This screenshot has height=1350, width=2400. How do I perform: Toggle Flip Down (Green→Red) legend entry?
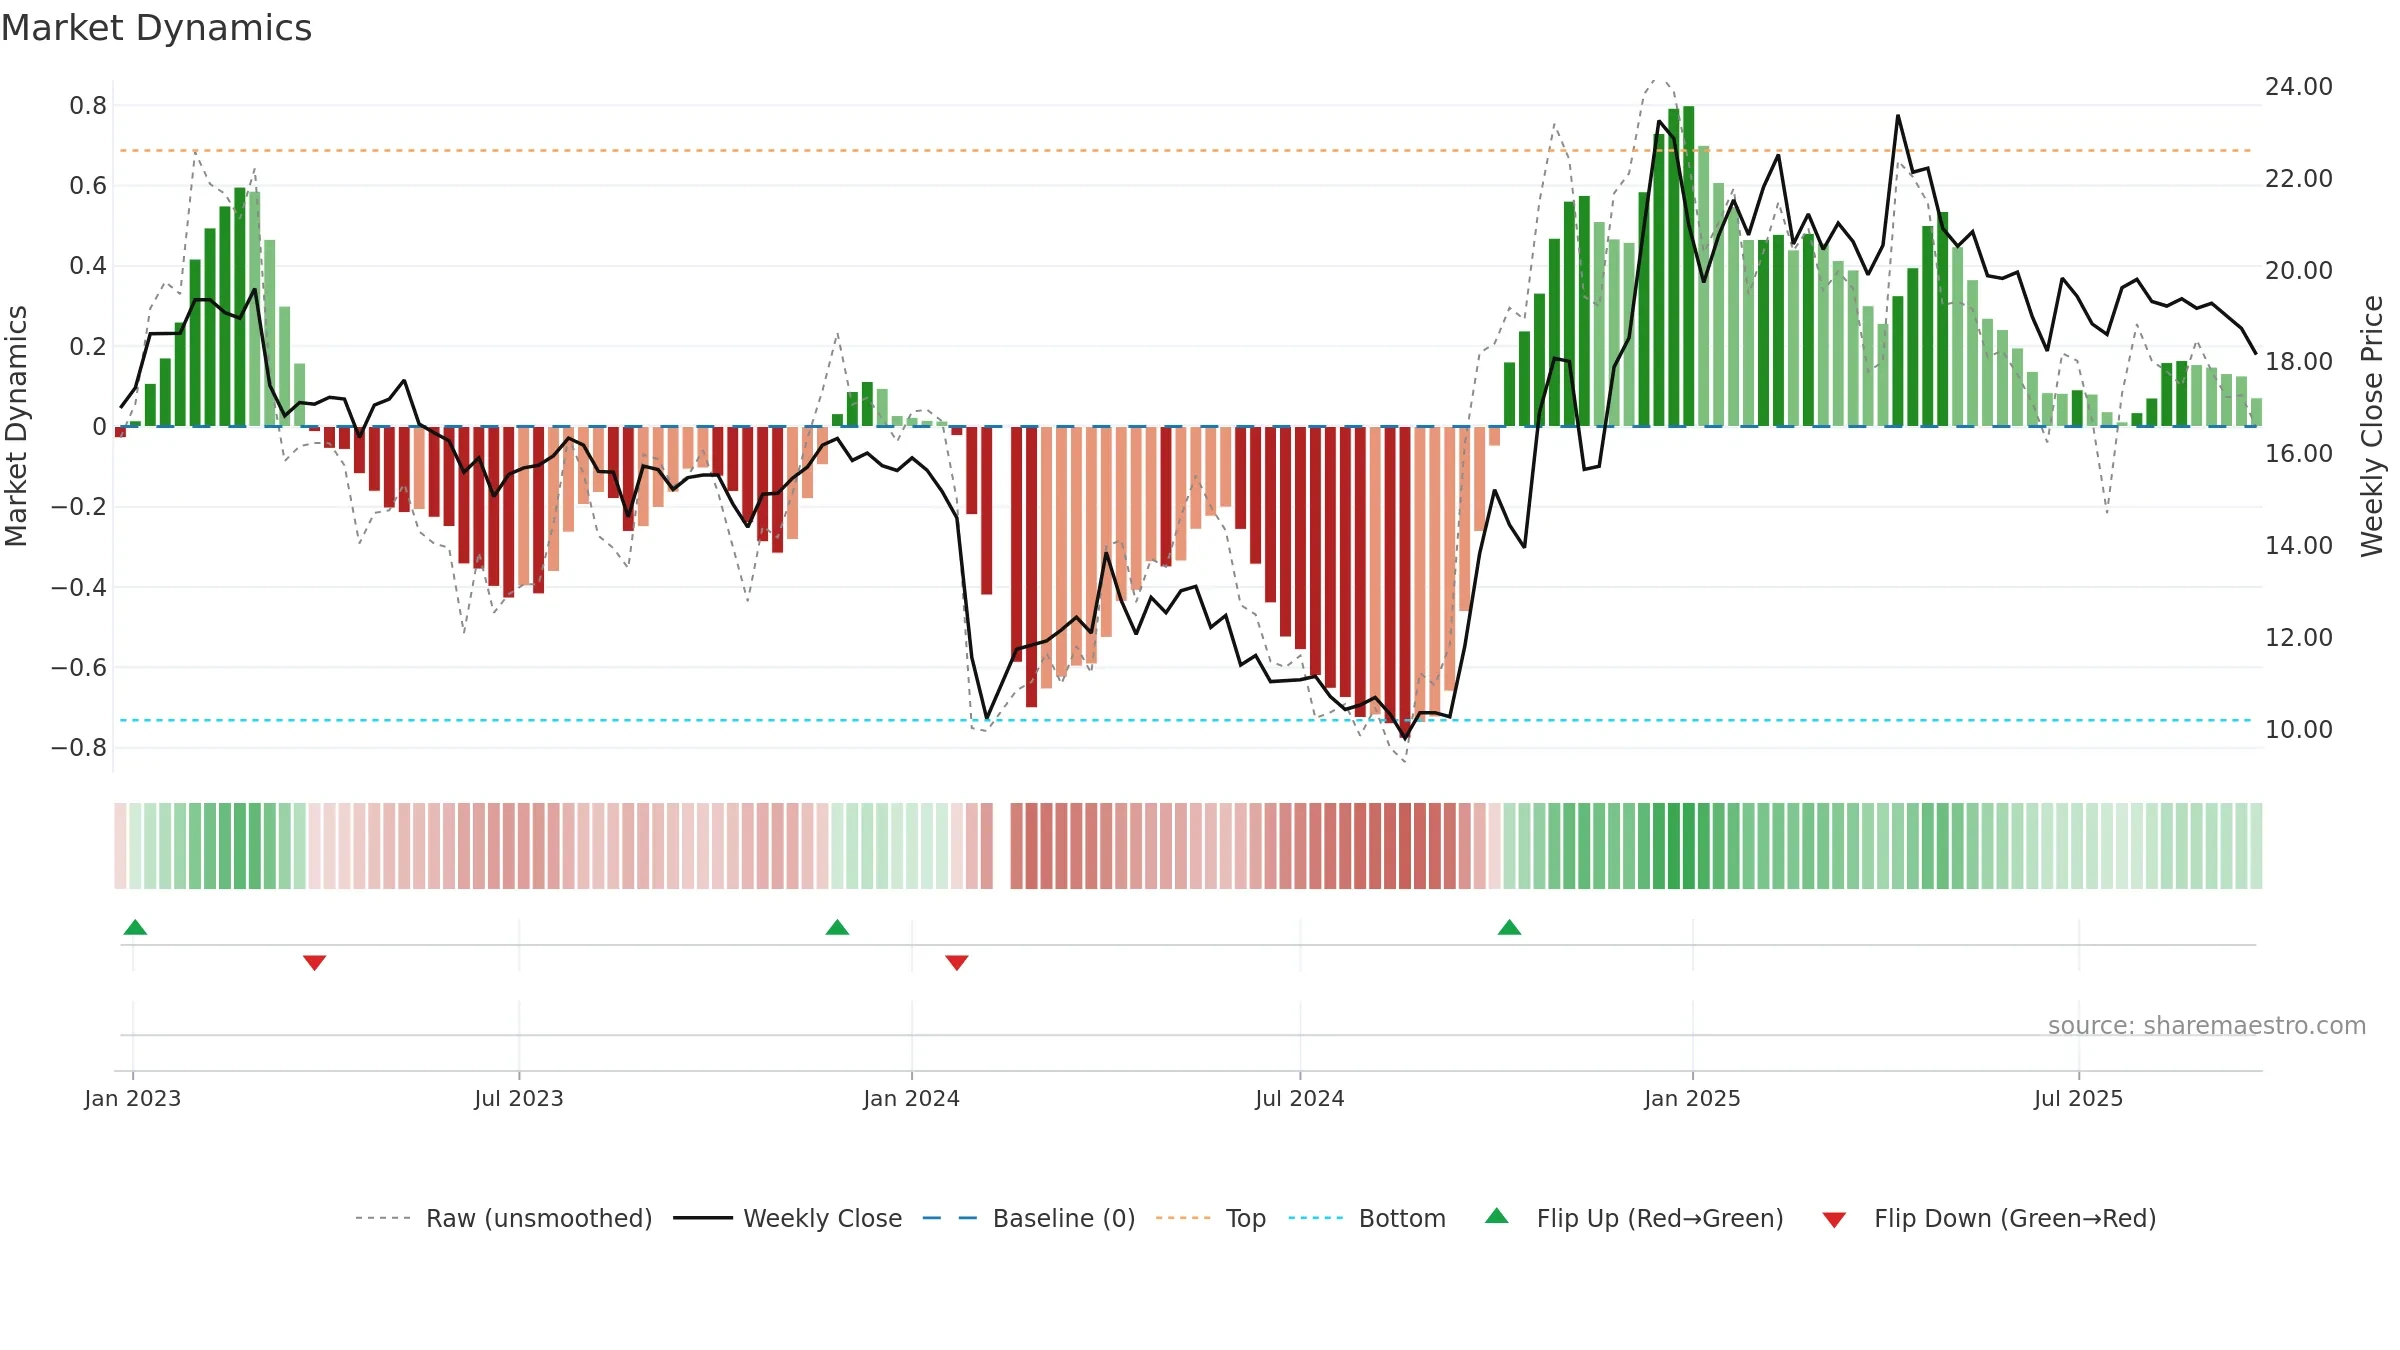pos(1989,1218)
